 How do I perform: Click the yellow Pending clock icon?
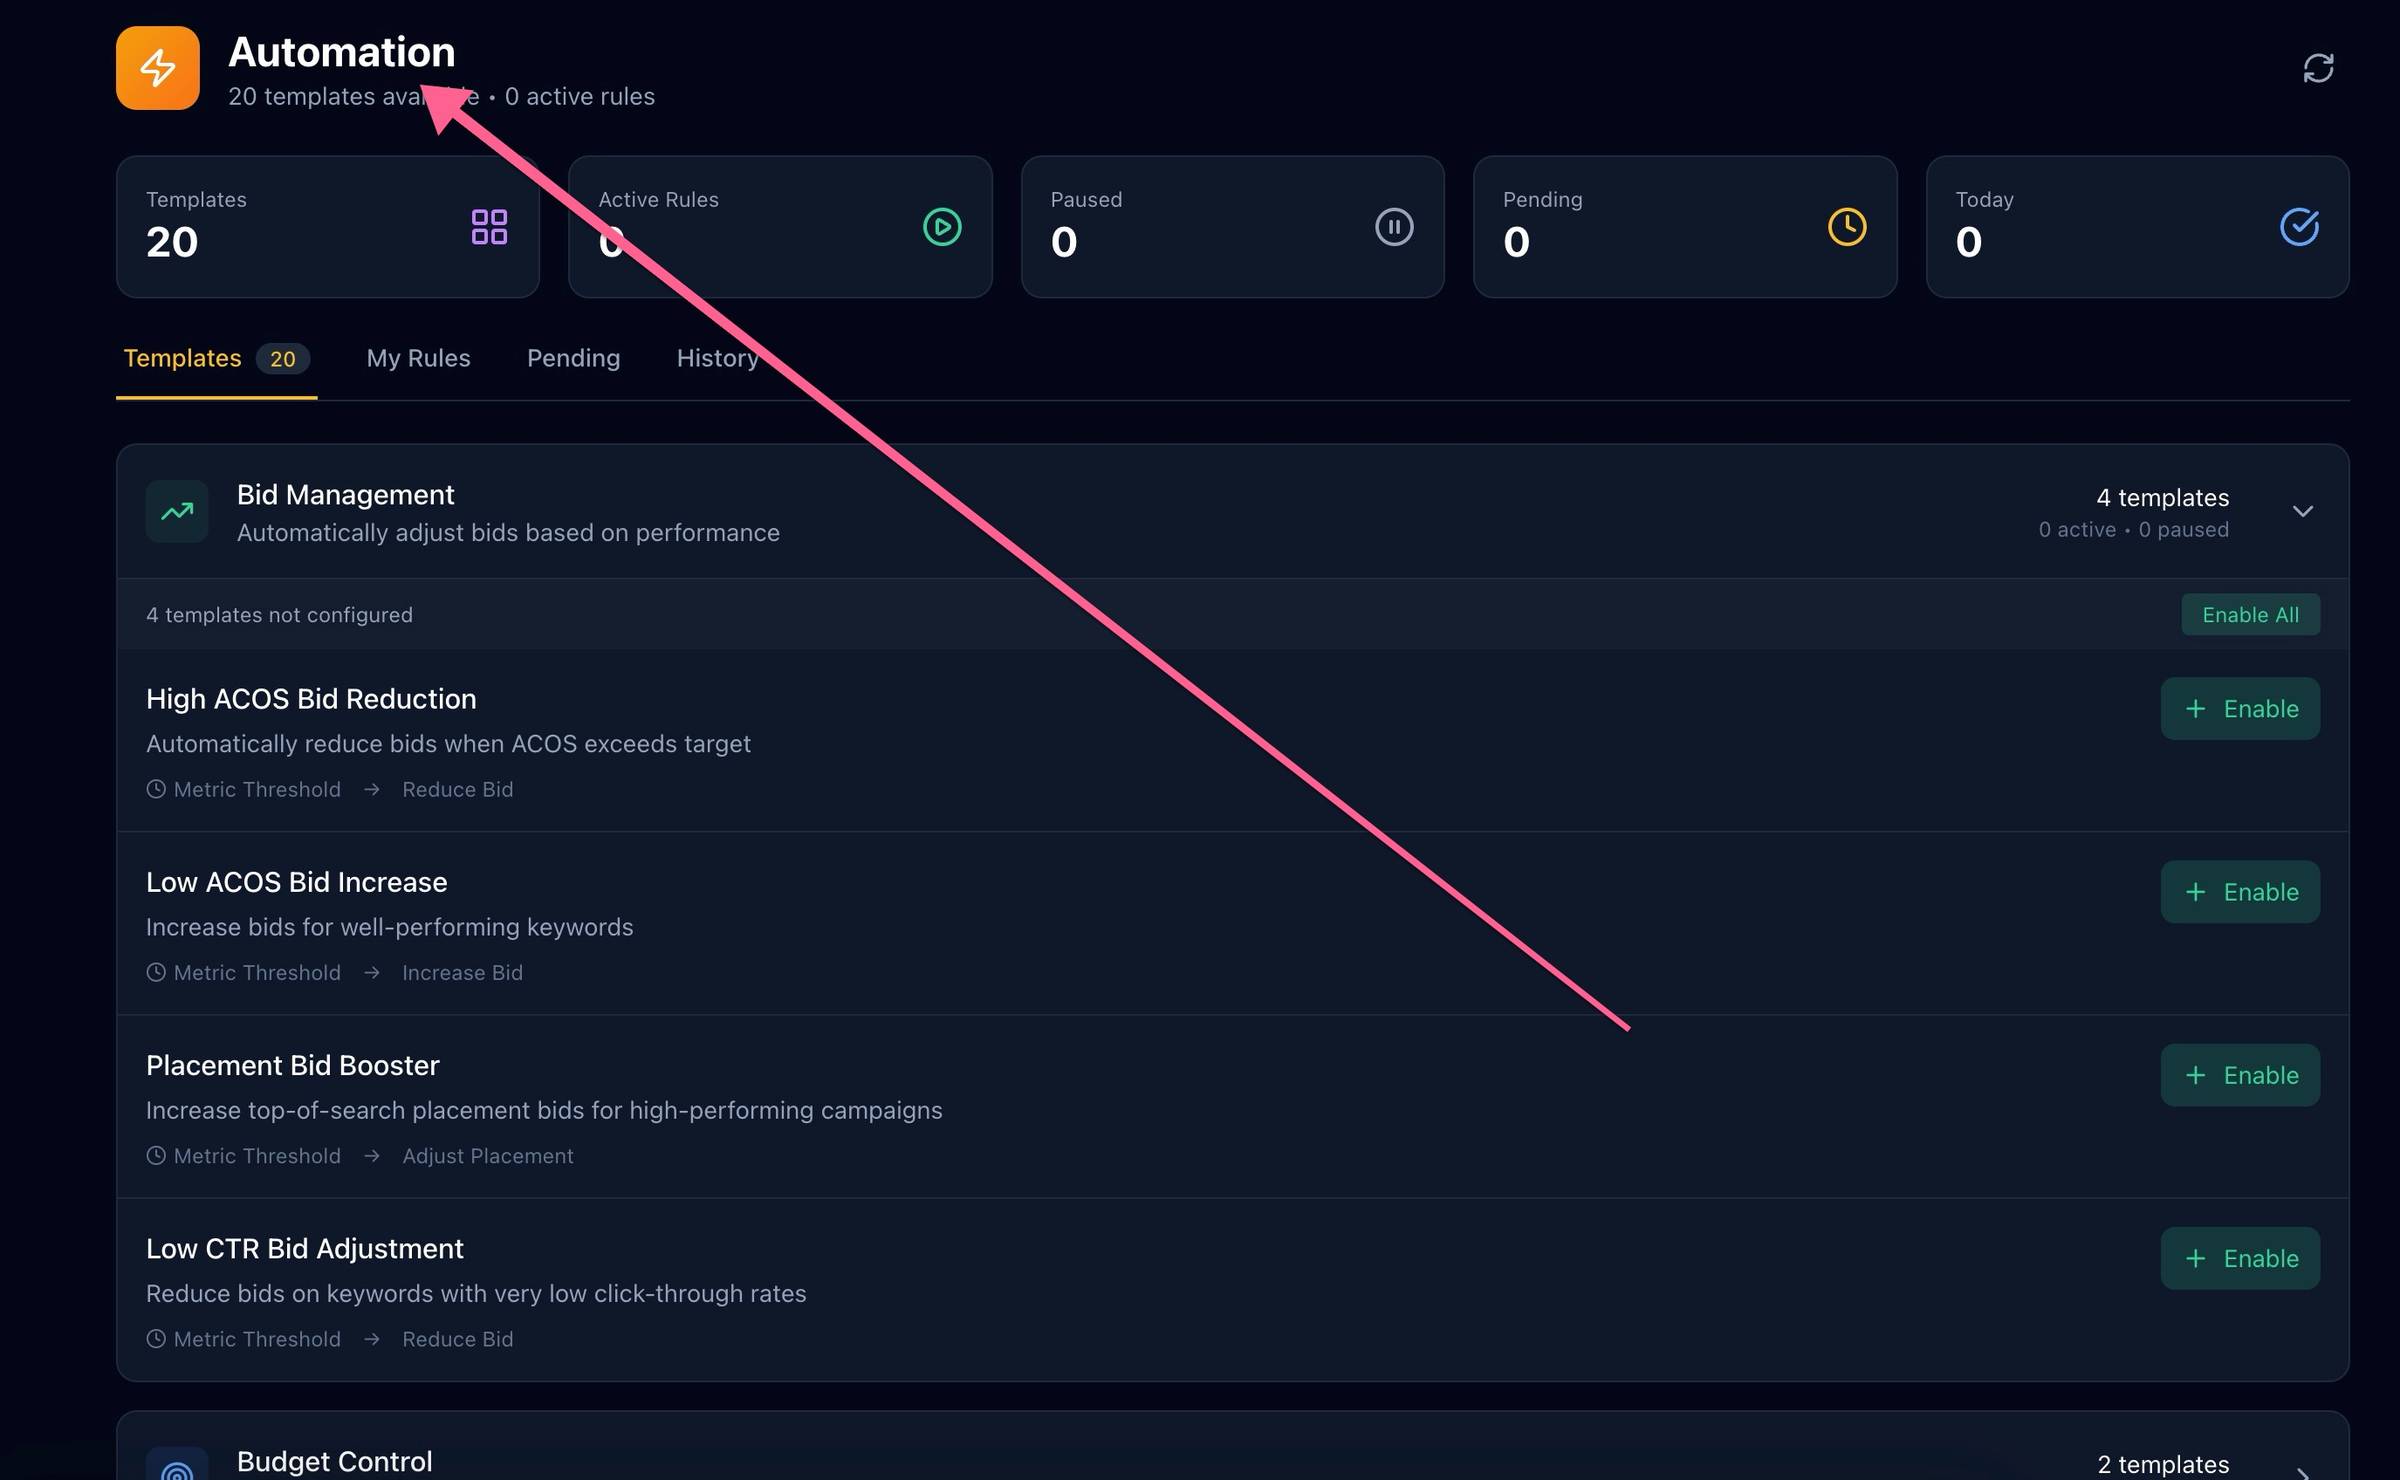(1847, 227)
